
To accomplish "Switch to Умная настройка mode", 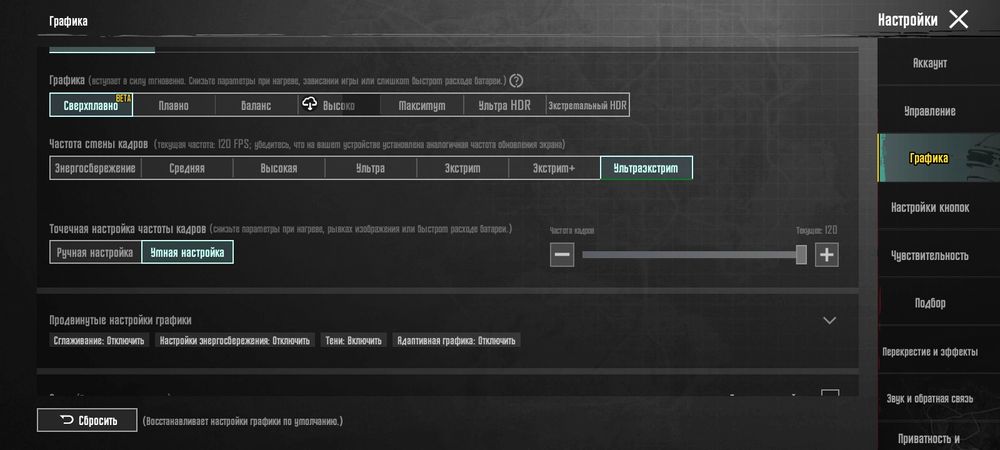I will pos(187,252).
